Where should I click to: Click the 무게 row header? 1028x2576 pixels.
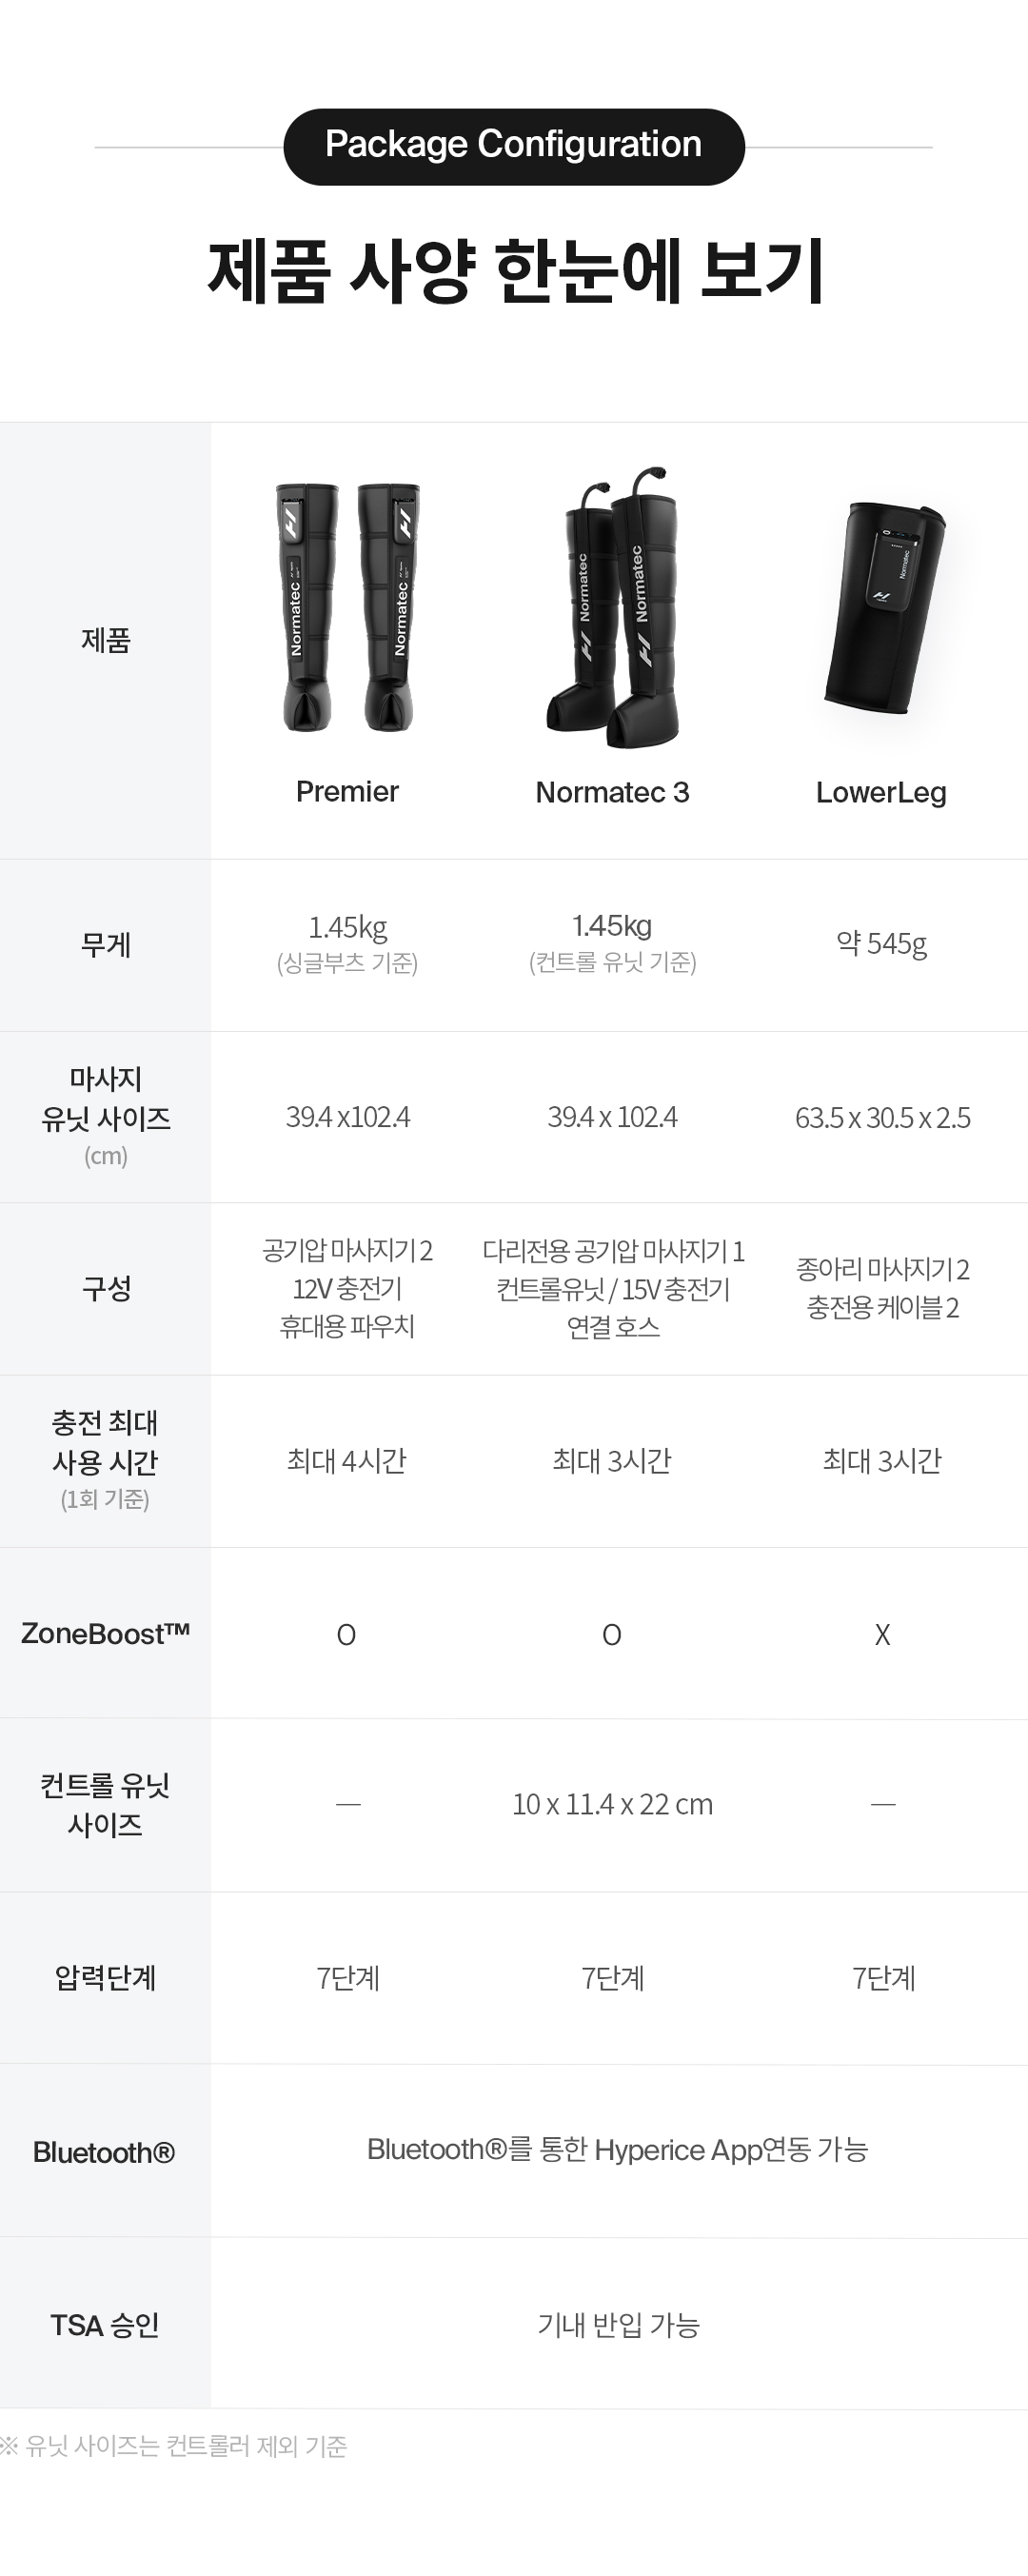point(105,945)
